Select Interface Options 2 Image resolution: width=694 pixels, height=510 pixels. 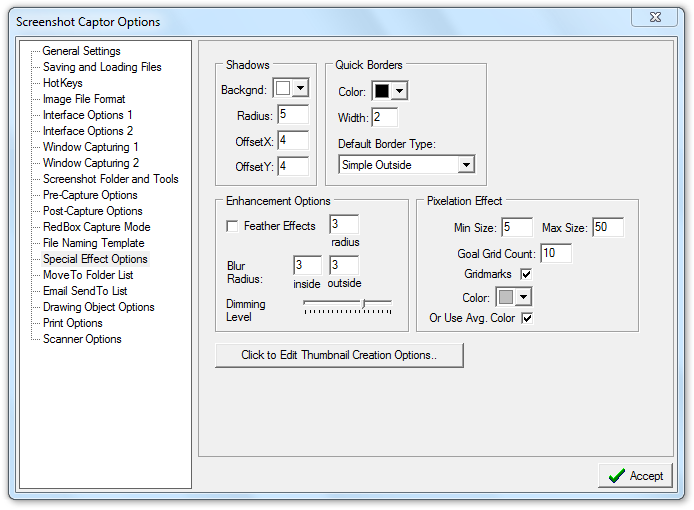pos(88,131)
